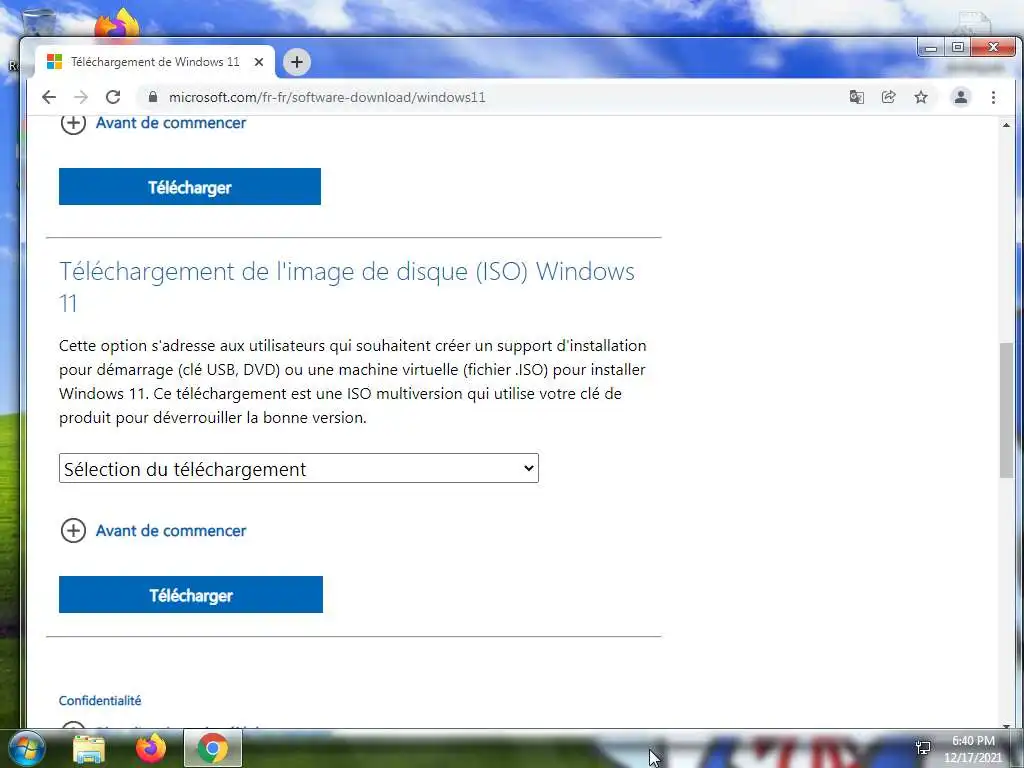The height and width of the screenshot is (768, 1024).
Task: Expand upper Avant de commencer section
Action: point(153,123)
